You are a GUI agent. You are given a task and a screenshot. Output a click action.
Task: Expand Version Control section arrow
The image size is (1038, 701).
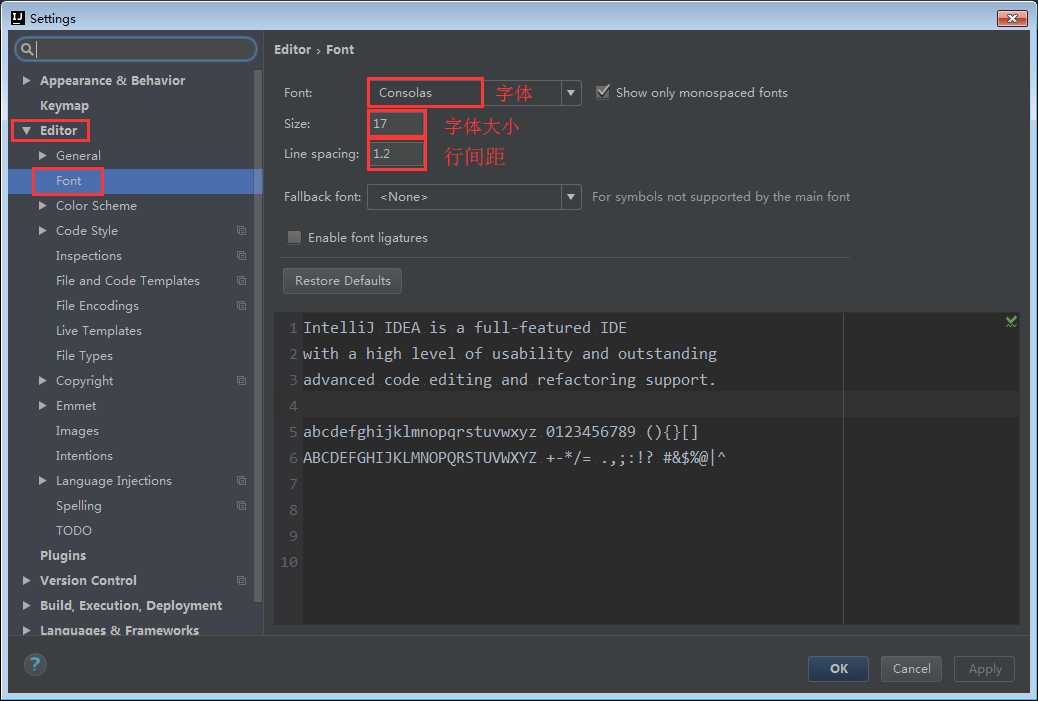point(26,581)
